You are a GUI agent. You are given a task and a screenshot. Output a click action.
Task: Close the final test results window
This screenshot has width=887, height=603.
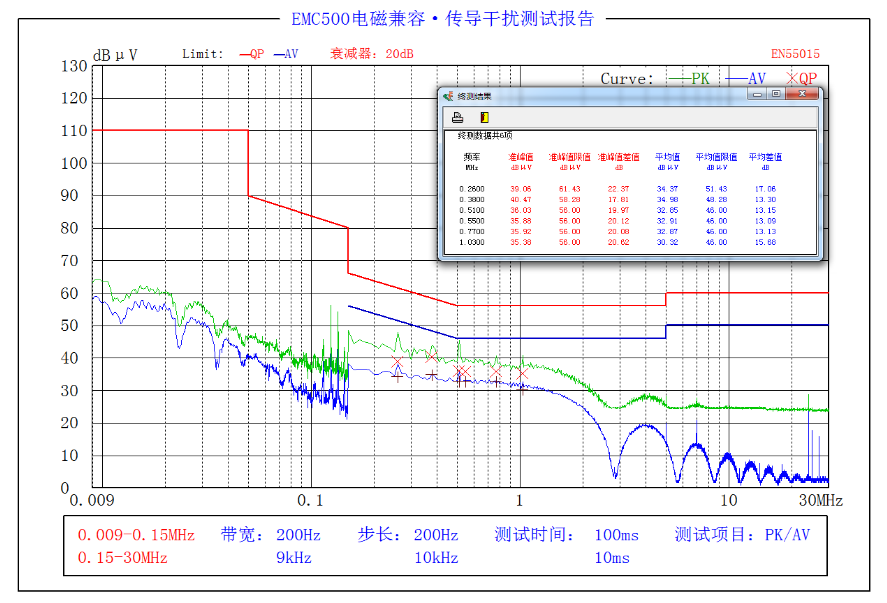(x=801, y=94)
